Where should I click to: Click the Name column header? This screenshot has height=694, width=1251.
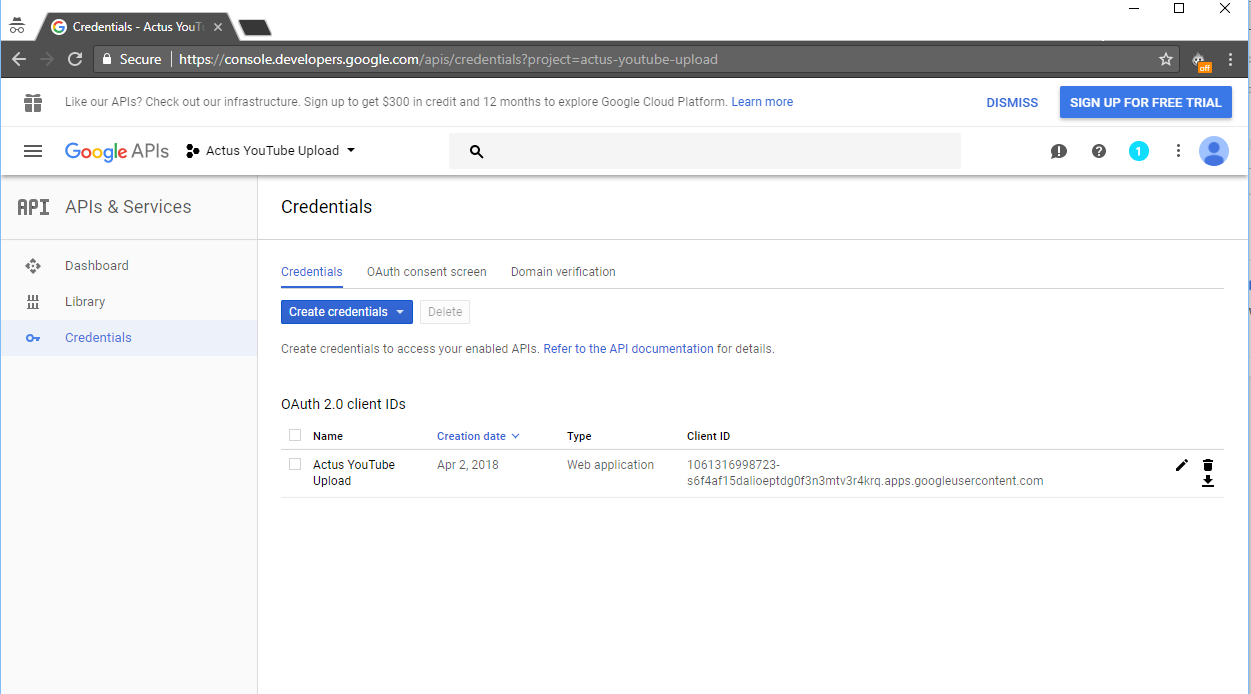pyautogui.click(x=328, y=436)
